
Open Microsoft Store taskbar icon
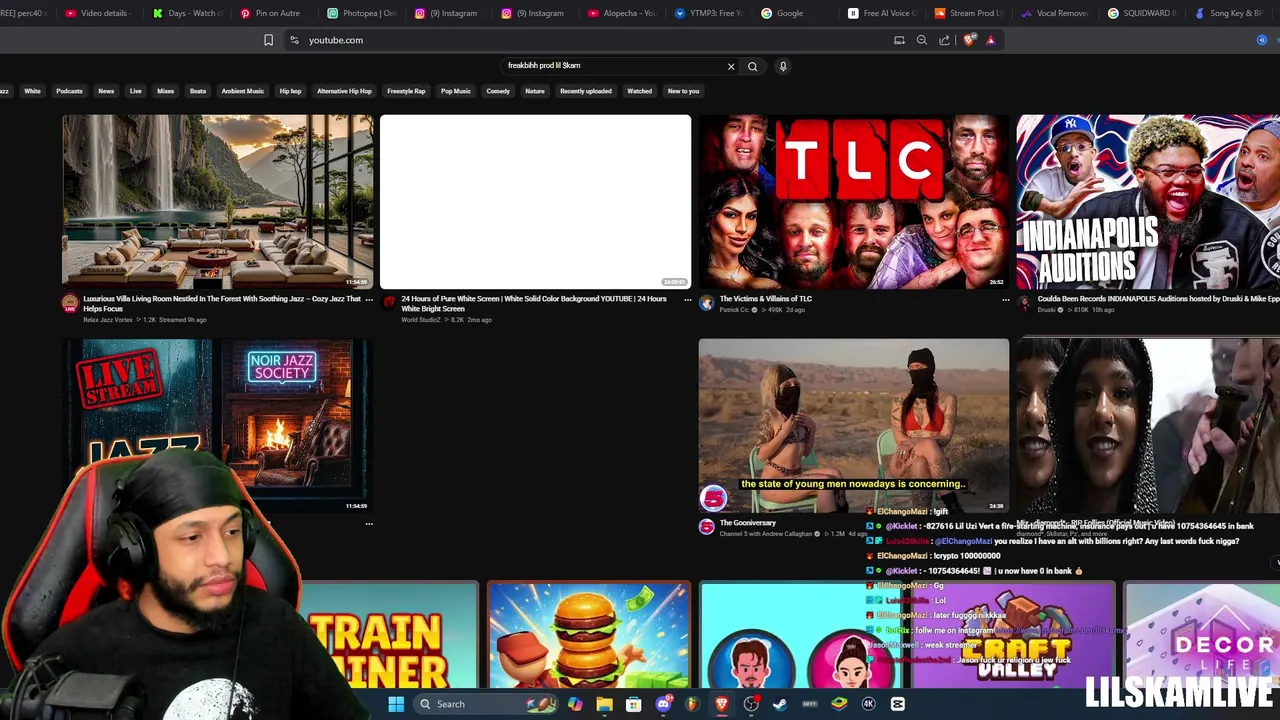[x=633, y=704]
